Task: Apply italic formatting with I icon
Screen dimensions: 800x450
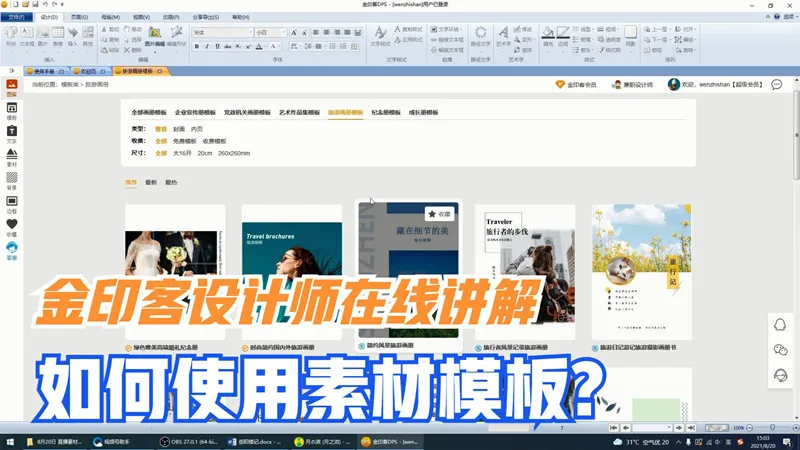Action: pos(207,46)
